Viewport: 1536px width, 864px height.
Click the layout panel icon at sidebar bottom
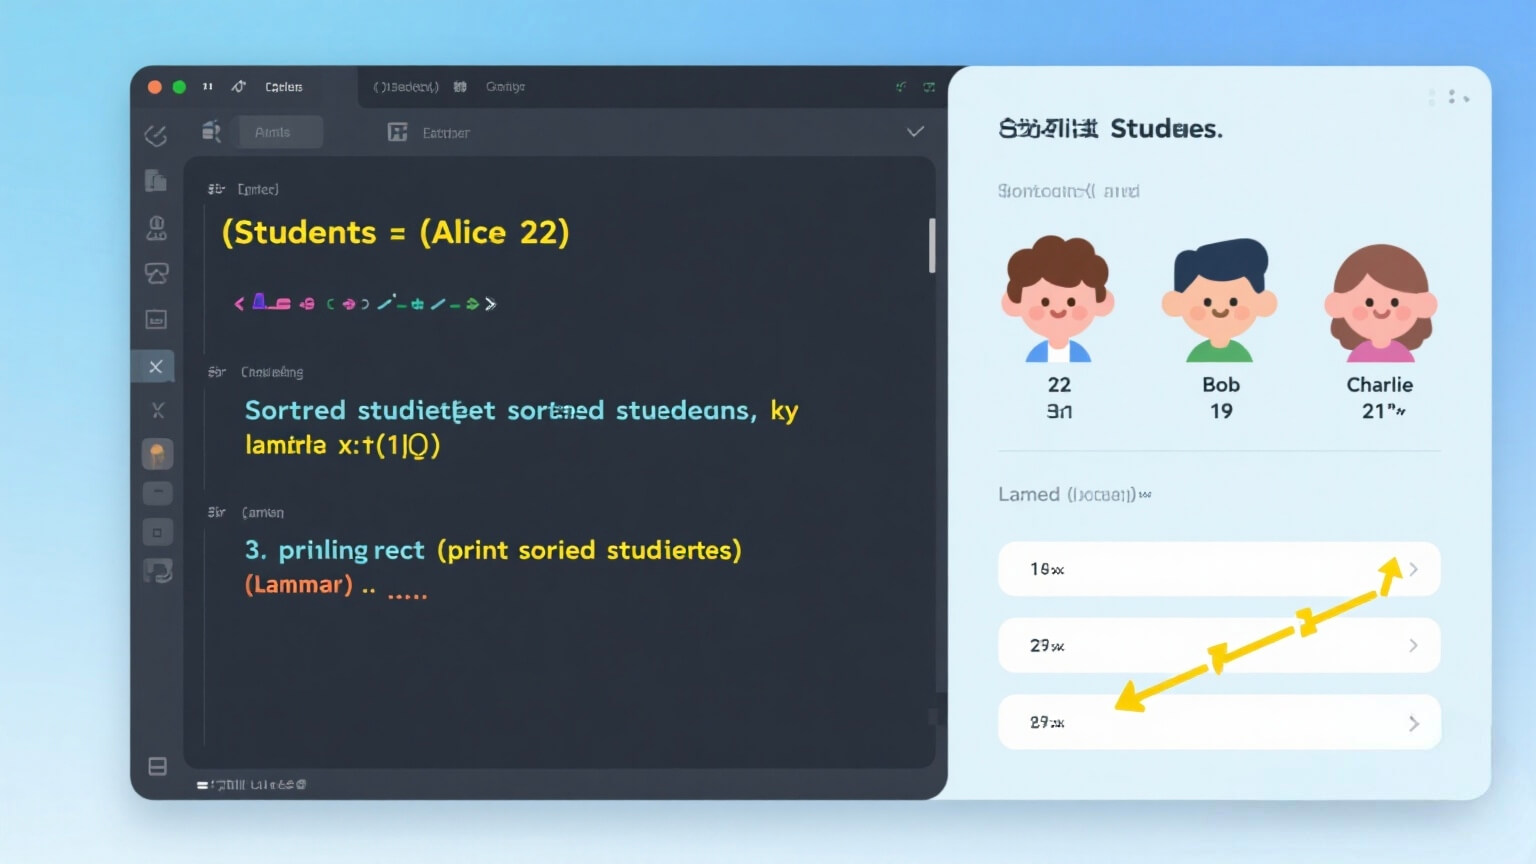(157, 766)
